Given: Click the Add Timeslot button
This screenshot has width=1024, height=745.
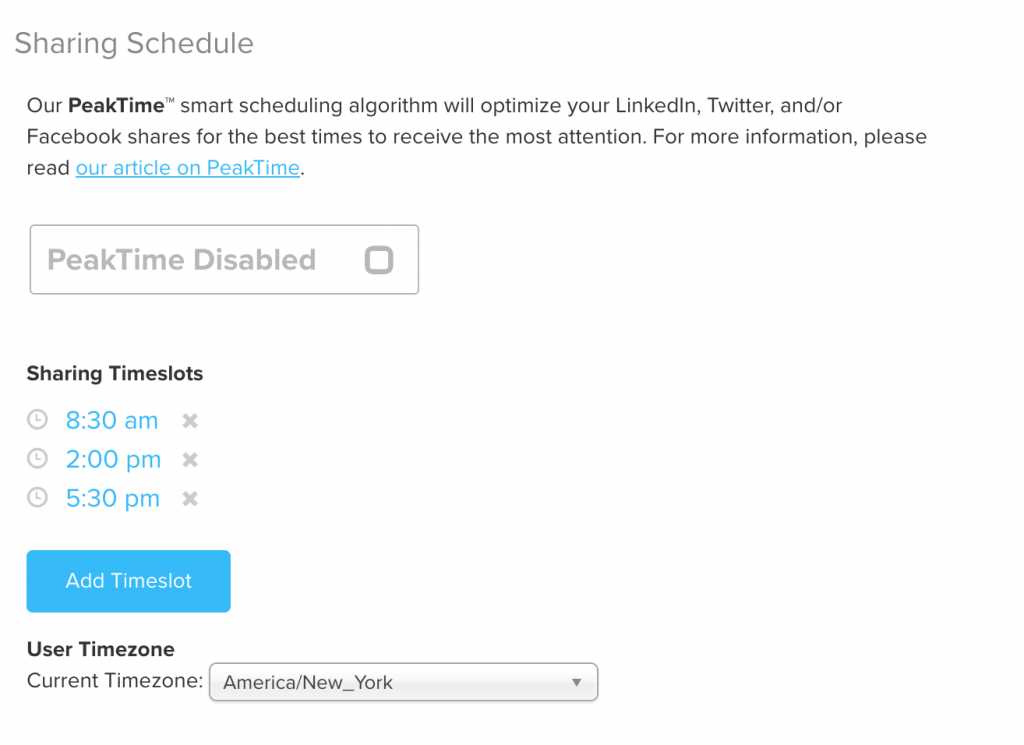Looking at the screenshot, I should click(x=129, y=581).
